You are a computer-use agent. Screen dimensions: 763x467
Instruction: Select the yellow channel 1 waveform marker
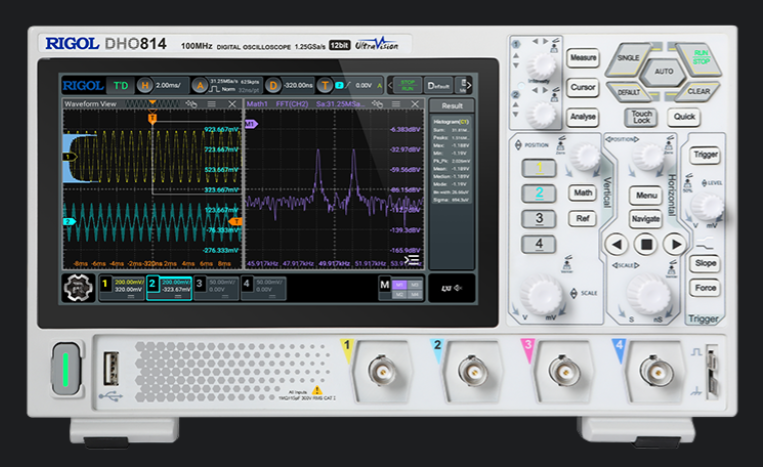pos(70,157)
